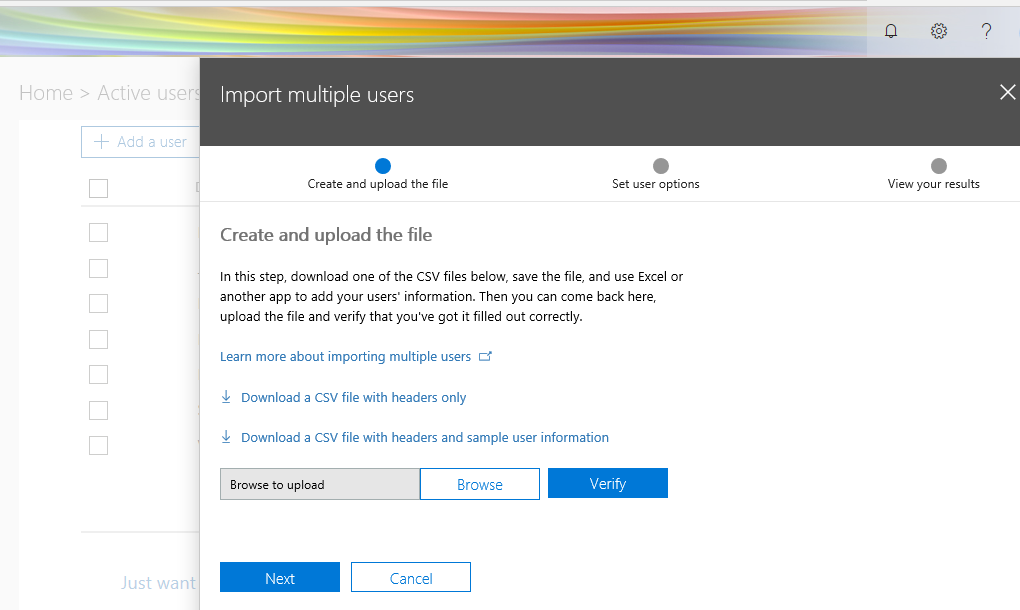Viewport: 1020px width, 610px height.
Task: Check the topmost user row checkbox
Action: tap(98, 232)
